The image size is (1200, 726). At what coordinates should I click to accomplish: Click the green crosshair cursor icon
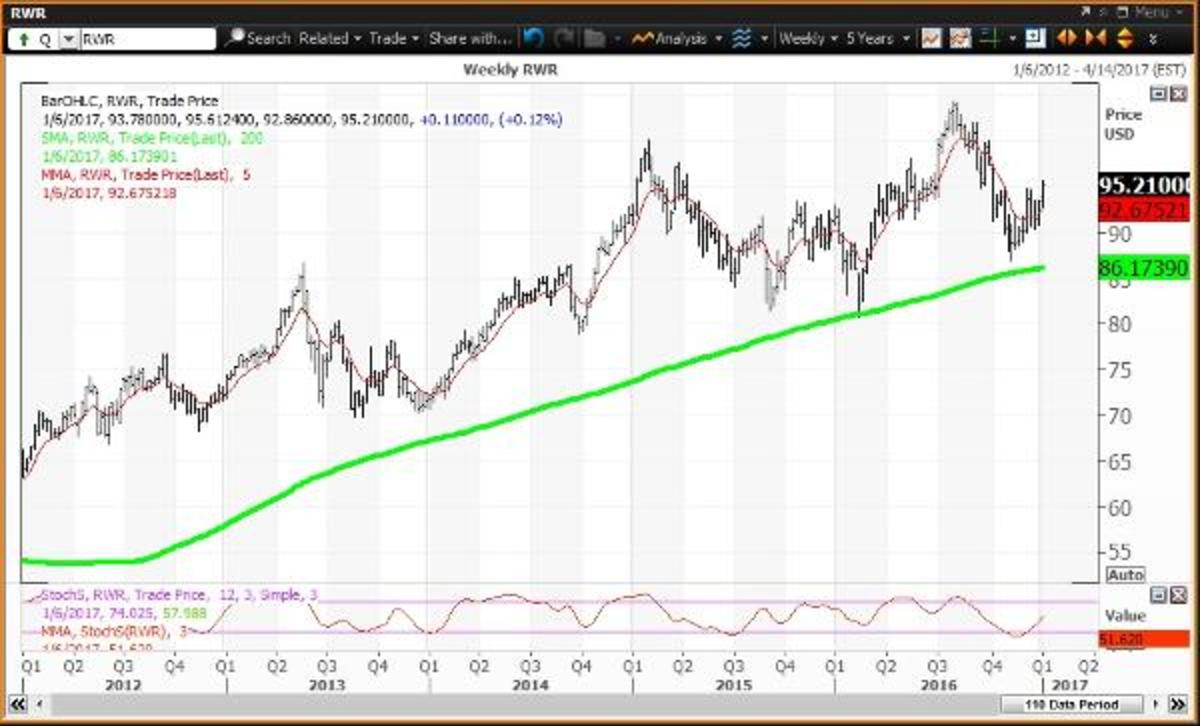[x=990, y=39]
